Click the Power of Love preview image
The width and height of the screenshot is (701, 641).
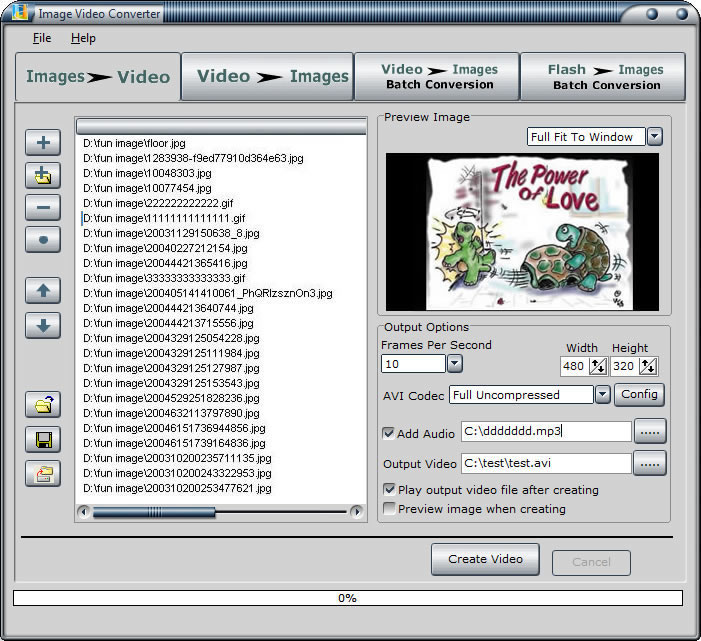coord(522,232)
